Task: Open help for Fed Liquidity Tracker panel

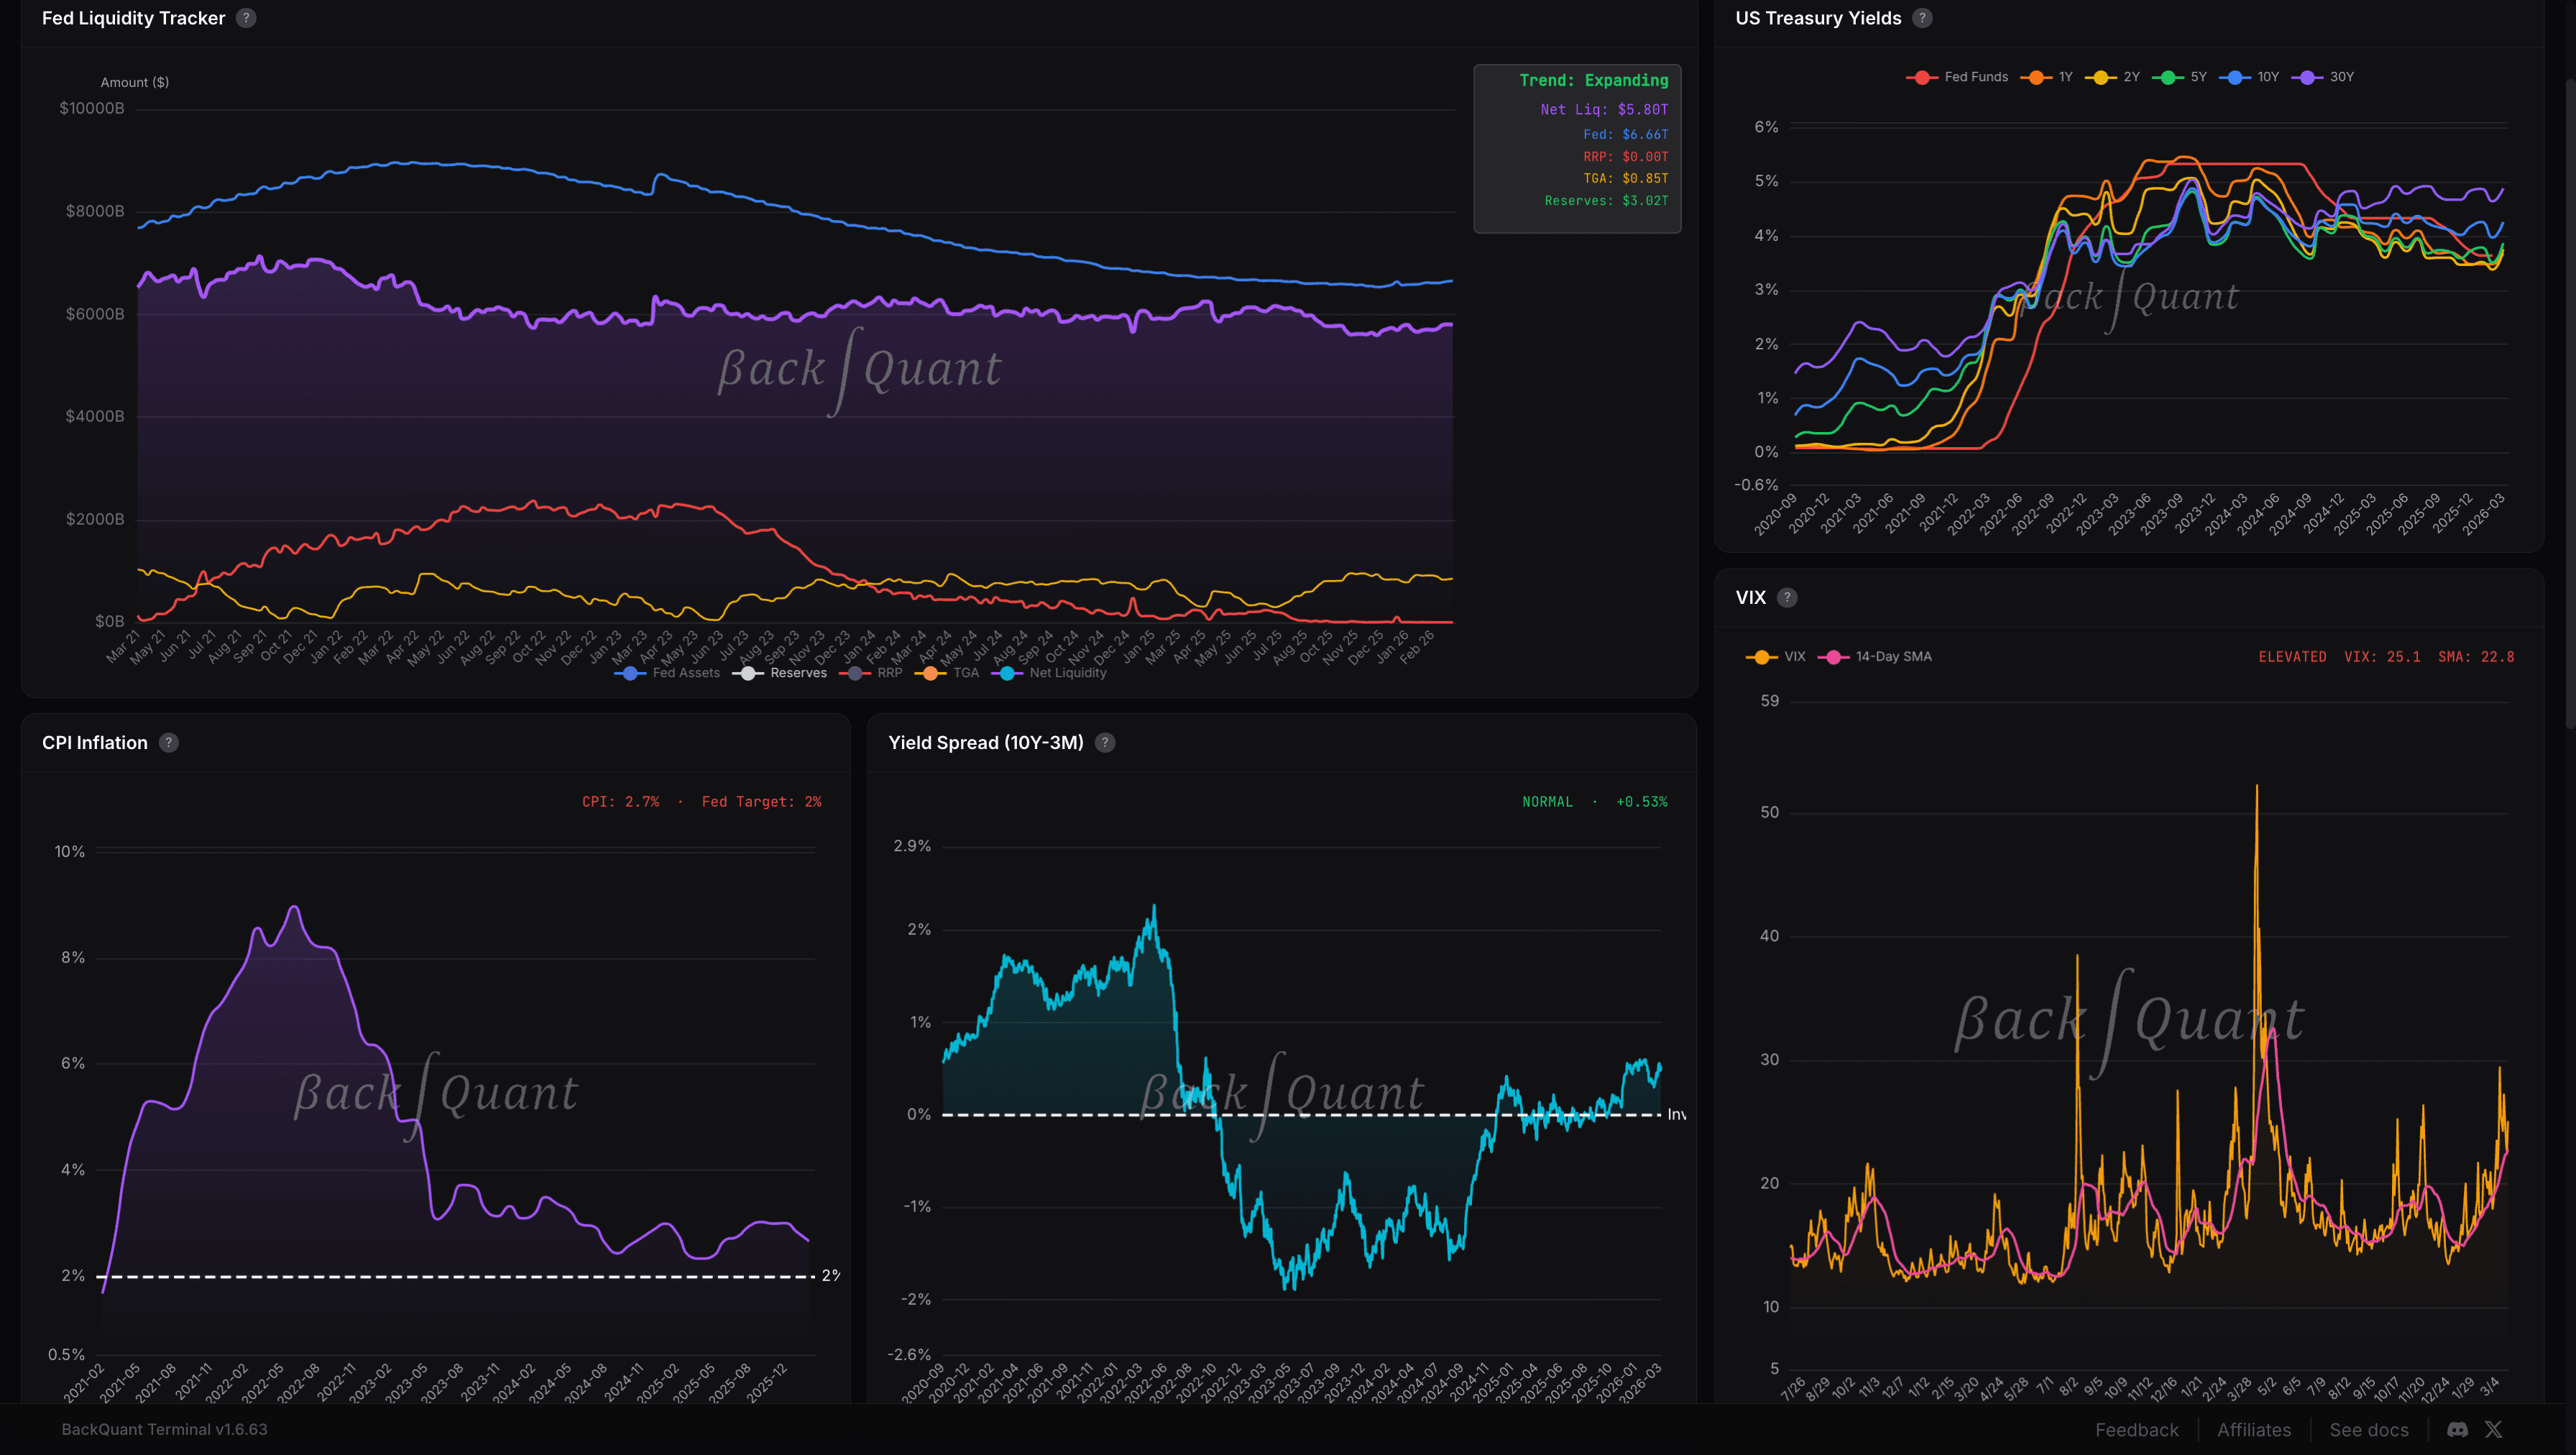Action: pyautogui.click(x=246, y=17)
